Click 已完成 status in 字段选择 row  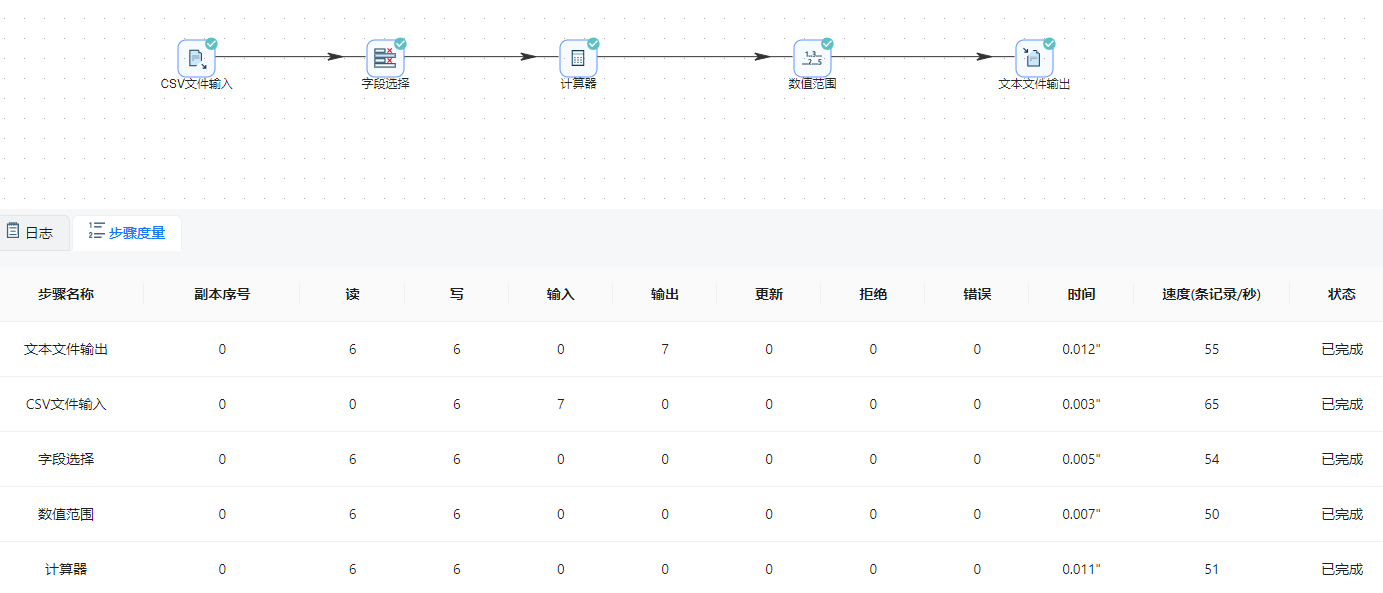click(x=1341, y=459)
